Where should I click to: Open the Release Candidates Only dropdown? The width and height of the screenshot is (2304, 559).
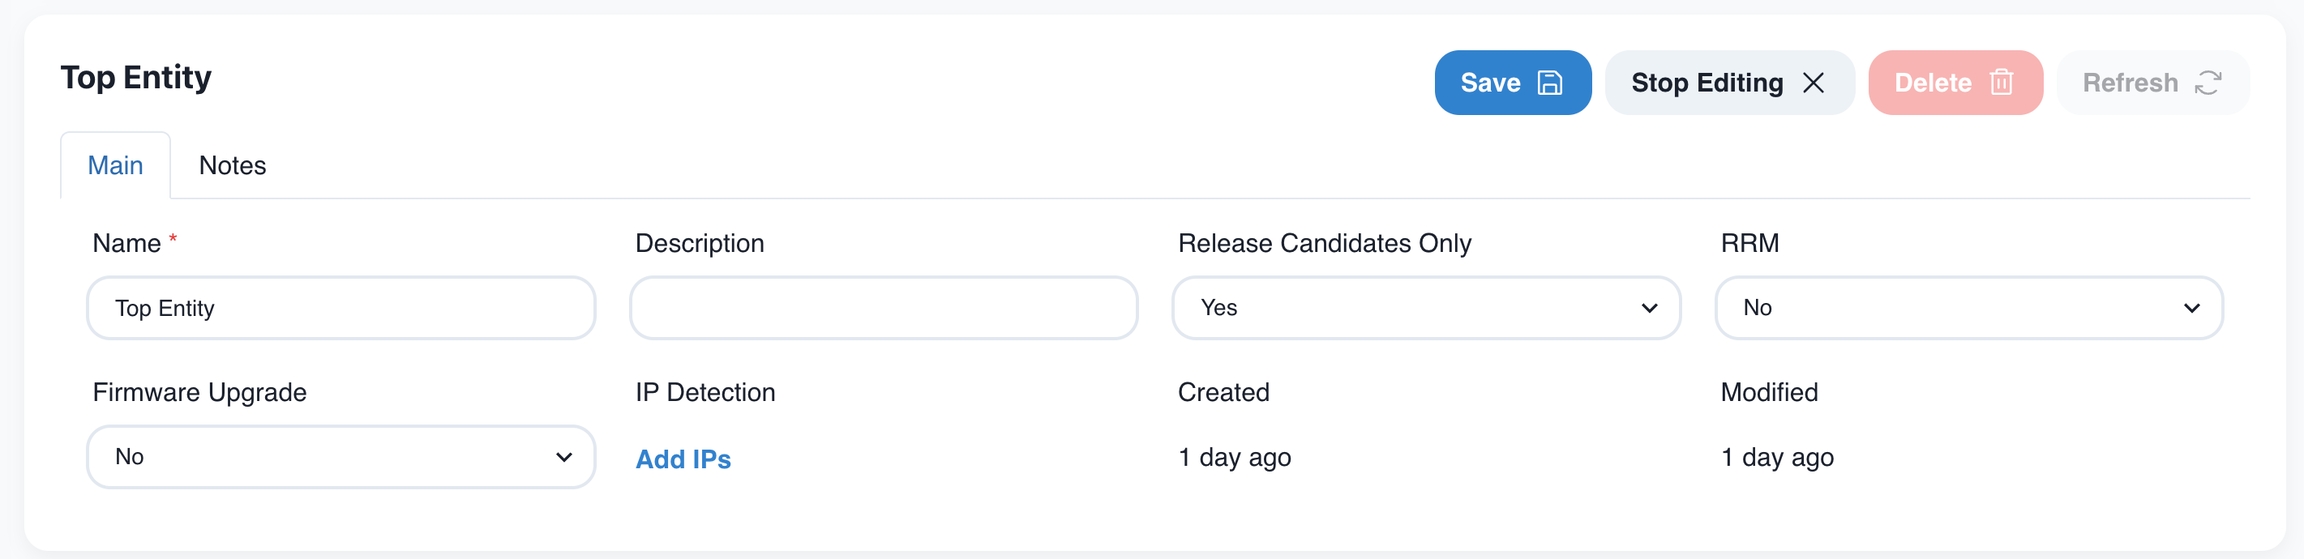(x=1425, y=308)
